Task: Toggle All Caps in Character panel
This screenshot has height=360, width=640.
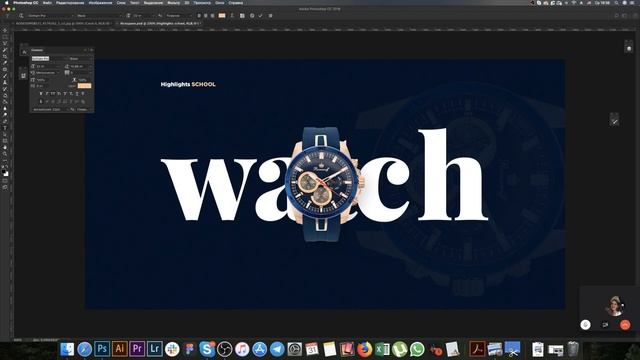Action: point(53,94)
